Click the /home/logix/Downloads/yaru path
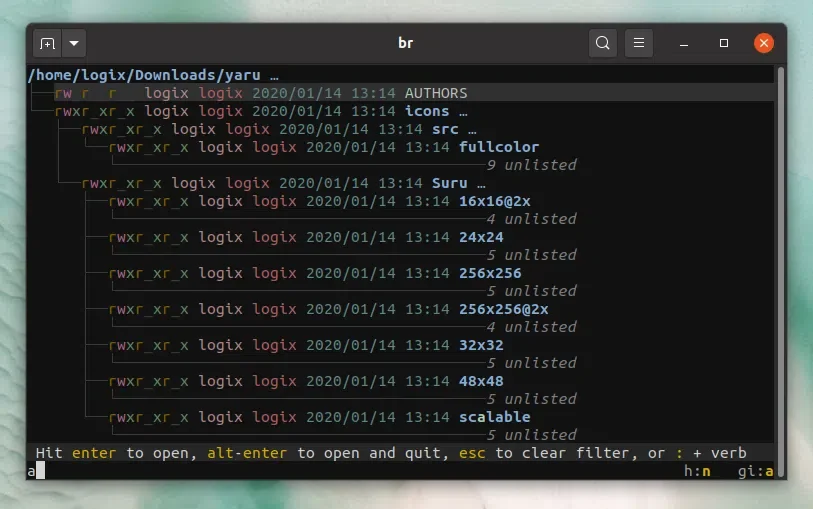Viewport: 813px width, 509px height. tap(144, 75)
